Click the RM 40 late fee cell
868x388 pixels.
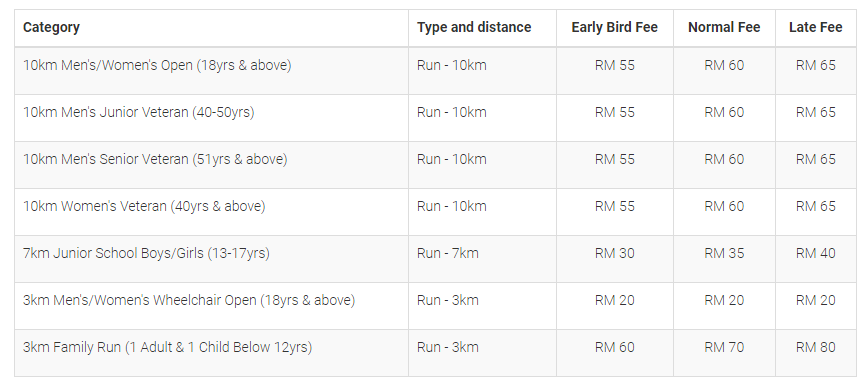pos(815,254)
